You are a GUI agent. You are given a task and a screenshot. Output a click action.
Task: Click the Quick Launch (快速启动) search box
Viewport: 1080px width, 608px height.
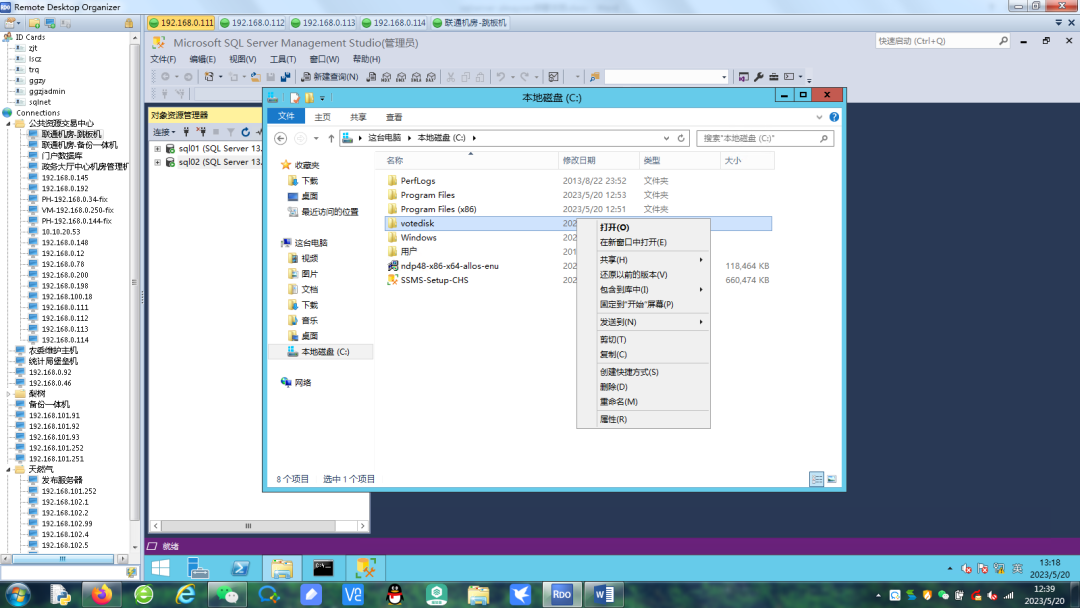coord(942,41)
